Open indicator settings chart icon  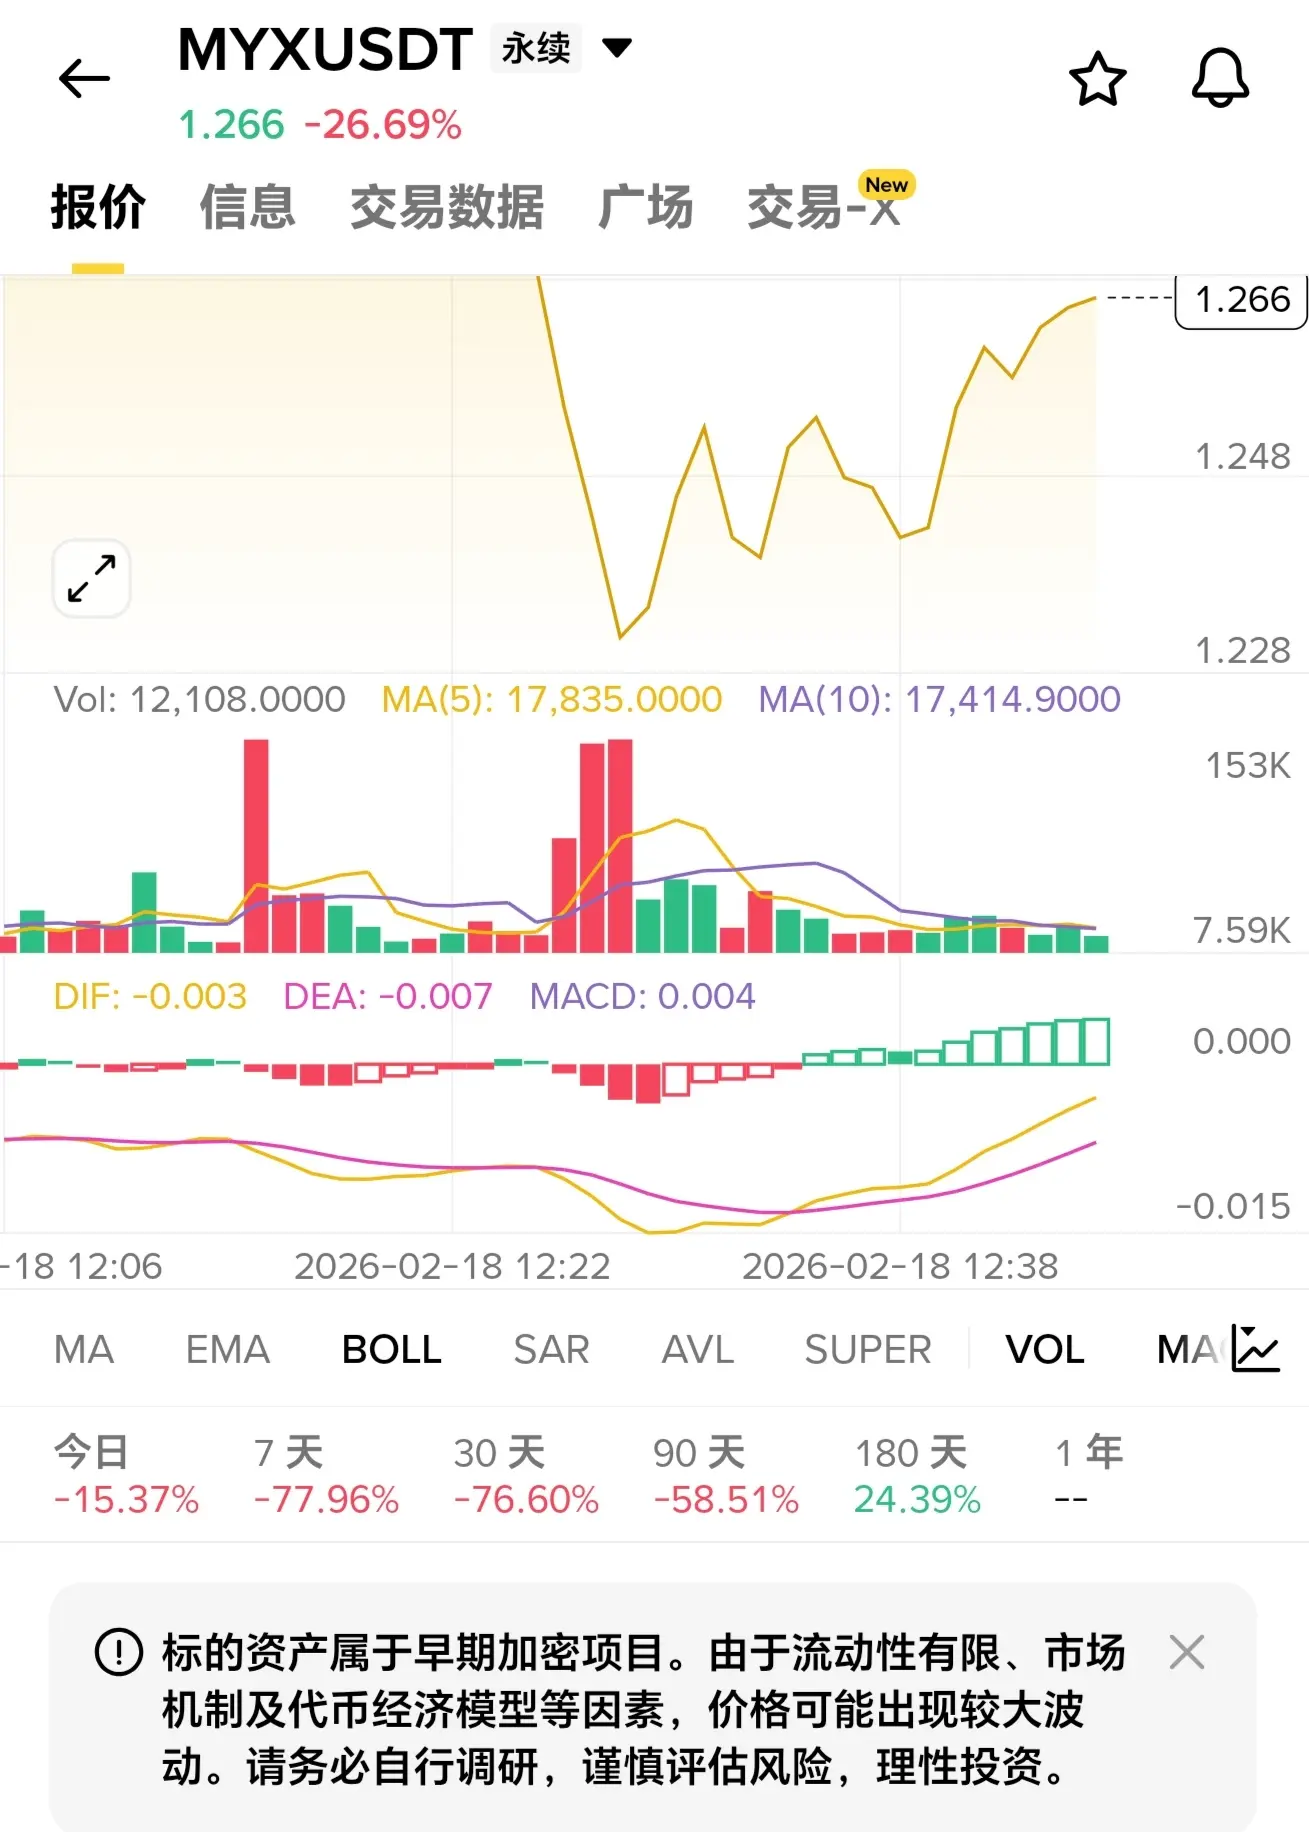click(x=1255, y=1348)
